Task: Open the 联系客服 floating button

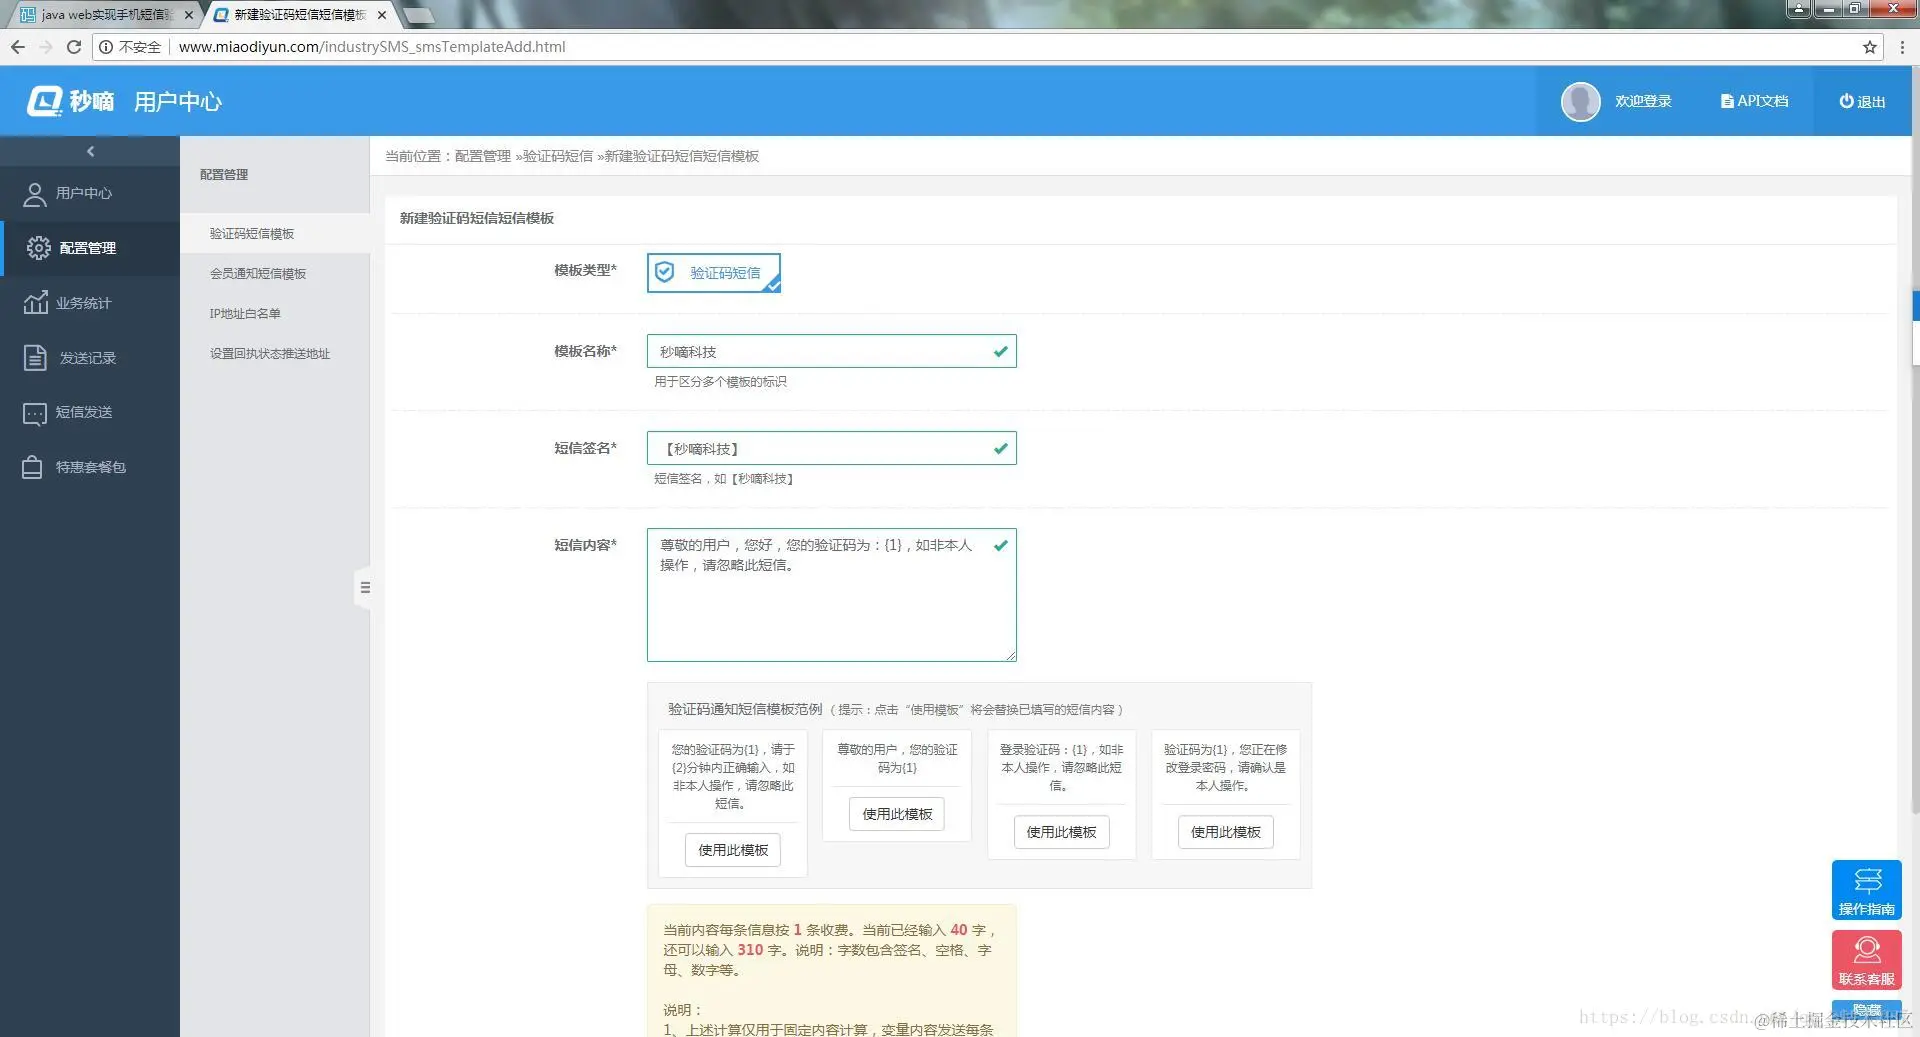Action: (x=1866, y=959)
